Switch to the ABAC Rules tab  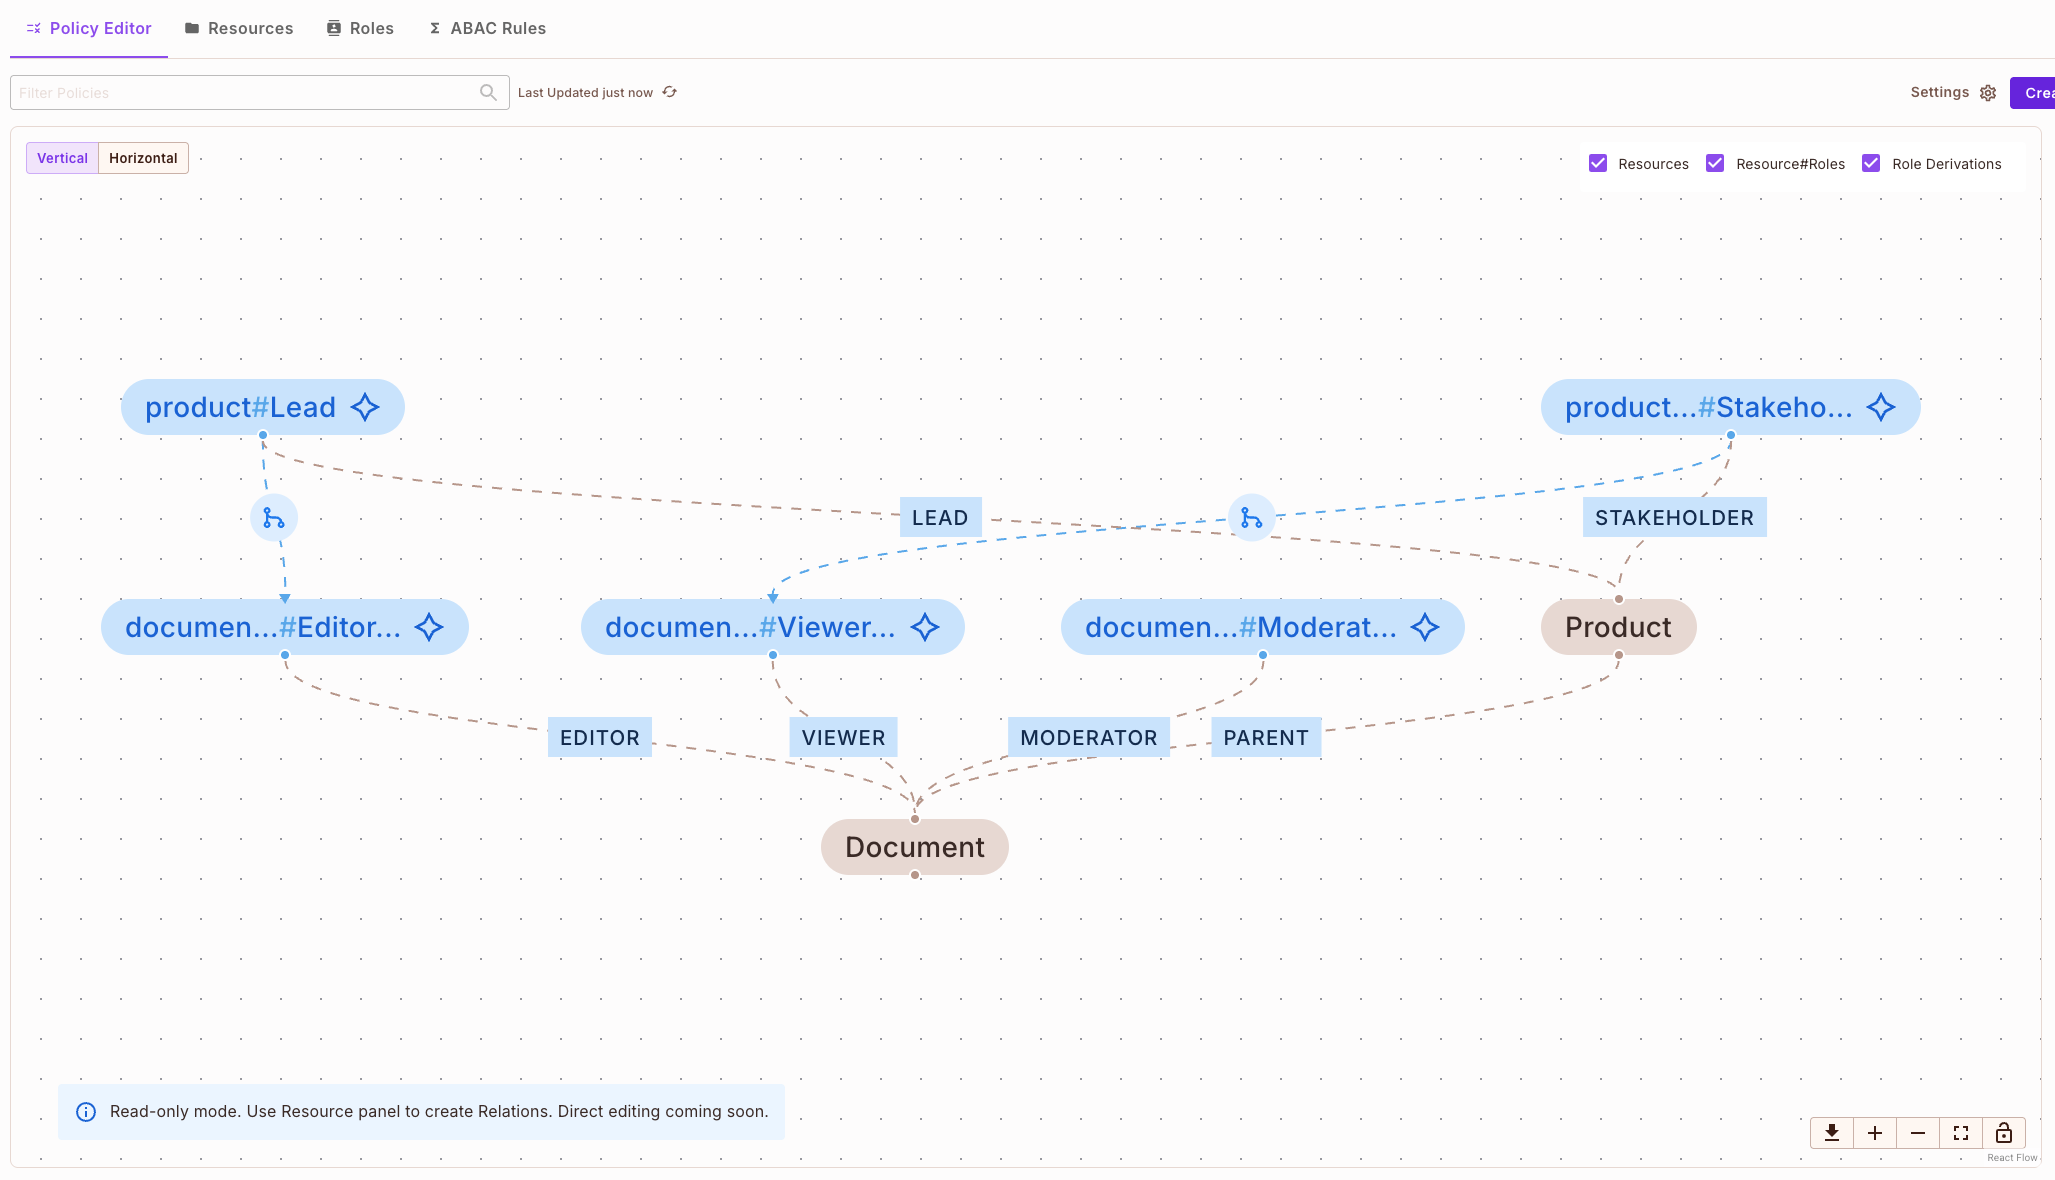pyautogui.click(x=487, y=28)
